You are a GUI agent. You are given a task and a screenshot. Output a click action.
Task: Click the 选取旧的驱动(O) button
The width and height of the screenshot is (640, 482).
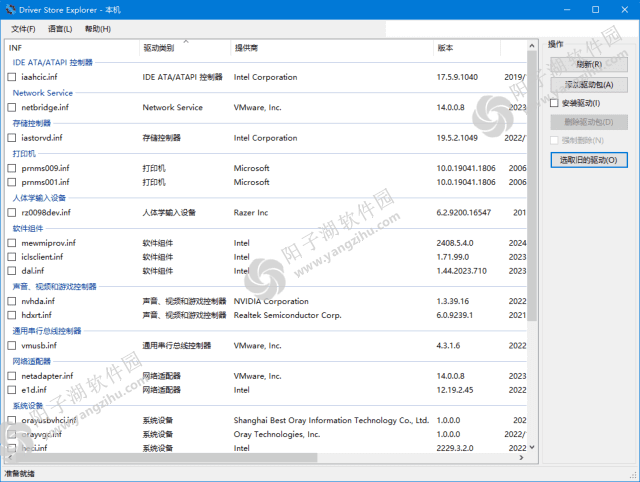pos(589,160)
